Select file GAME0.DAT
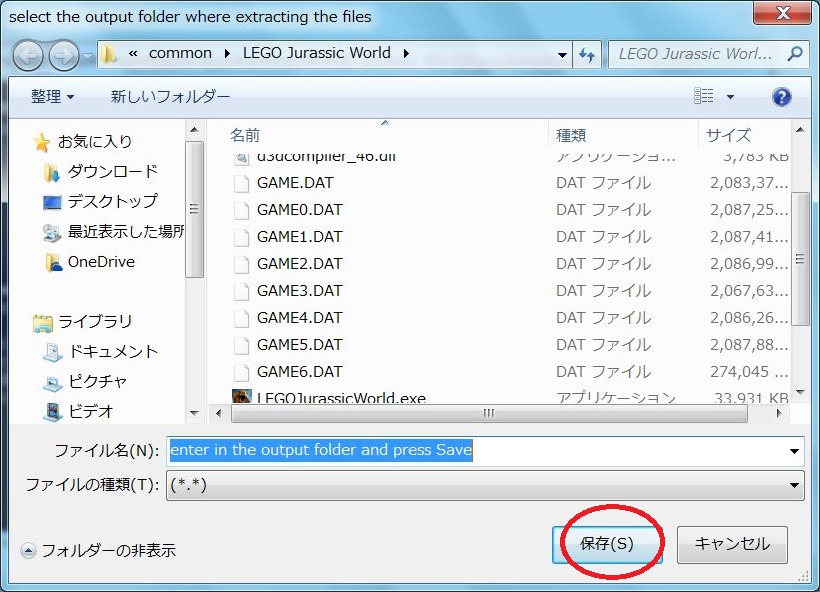 [x=300, y=210]
